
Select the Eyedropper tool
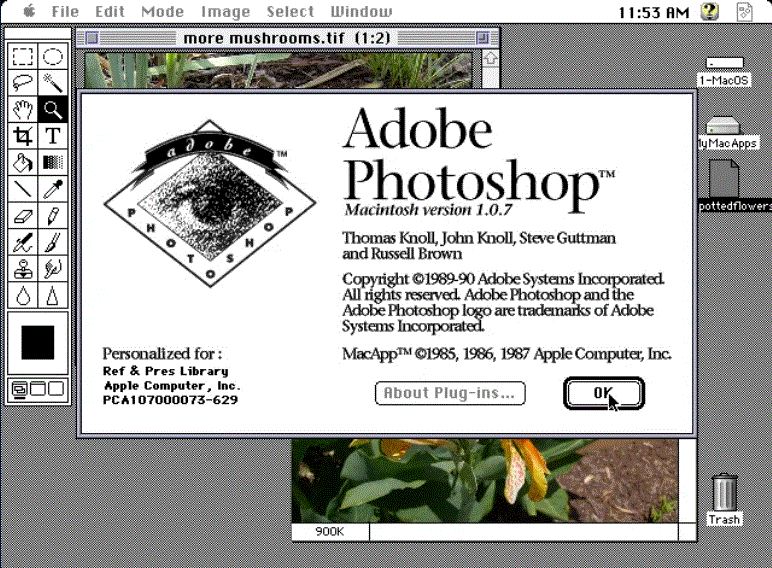53,189
